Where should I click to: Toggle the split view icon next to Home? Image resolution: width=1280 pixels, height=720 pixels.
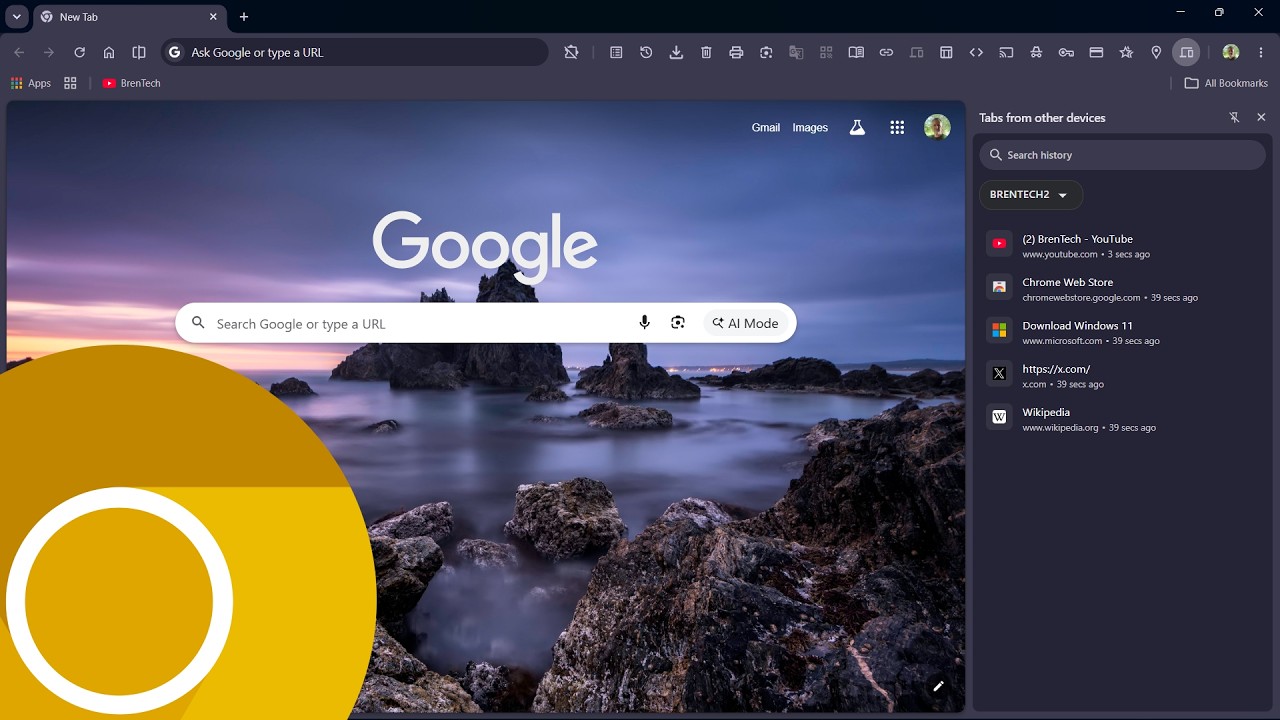click(139, 52)
